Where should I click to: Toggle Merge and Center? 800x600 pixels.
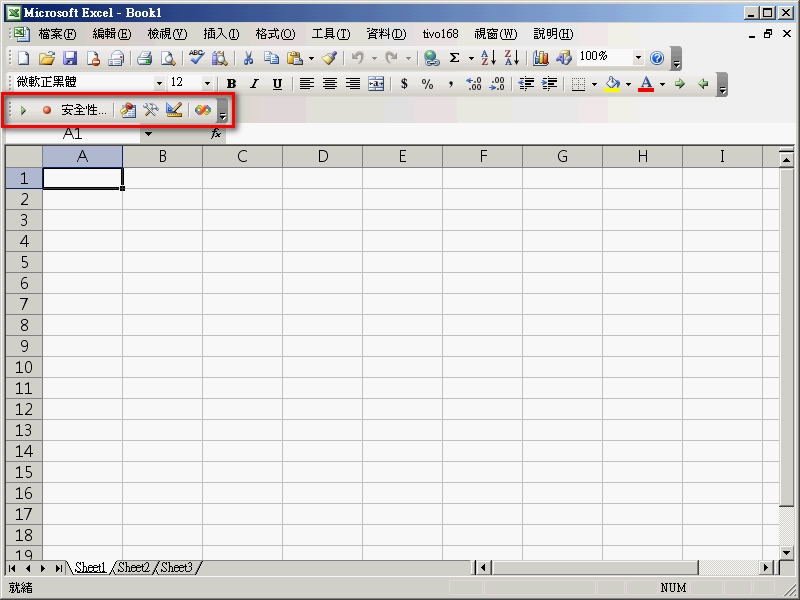tap(376, 84)
